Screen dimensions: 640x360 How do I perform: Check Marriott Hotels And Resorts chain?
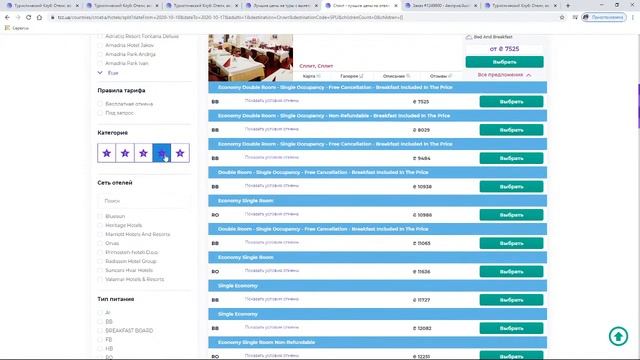(x=100, y=234)
